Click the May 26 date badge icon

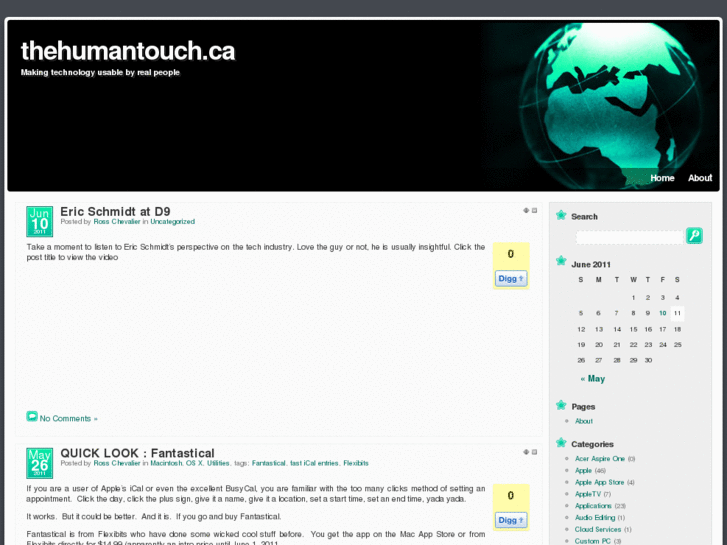39,463
